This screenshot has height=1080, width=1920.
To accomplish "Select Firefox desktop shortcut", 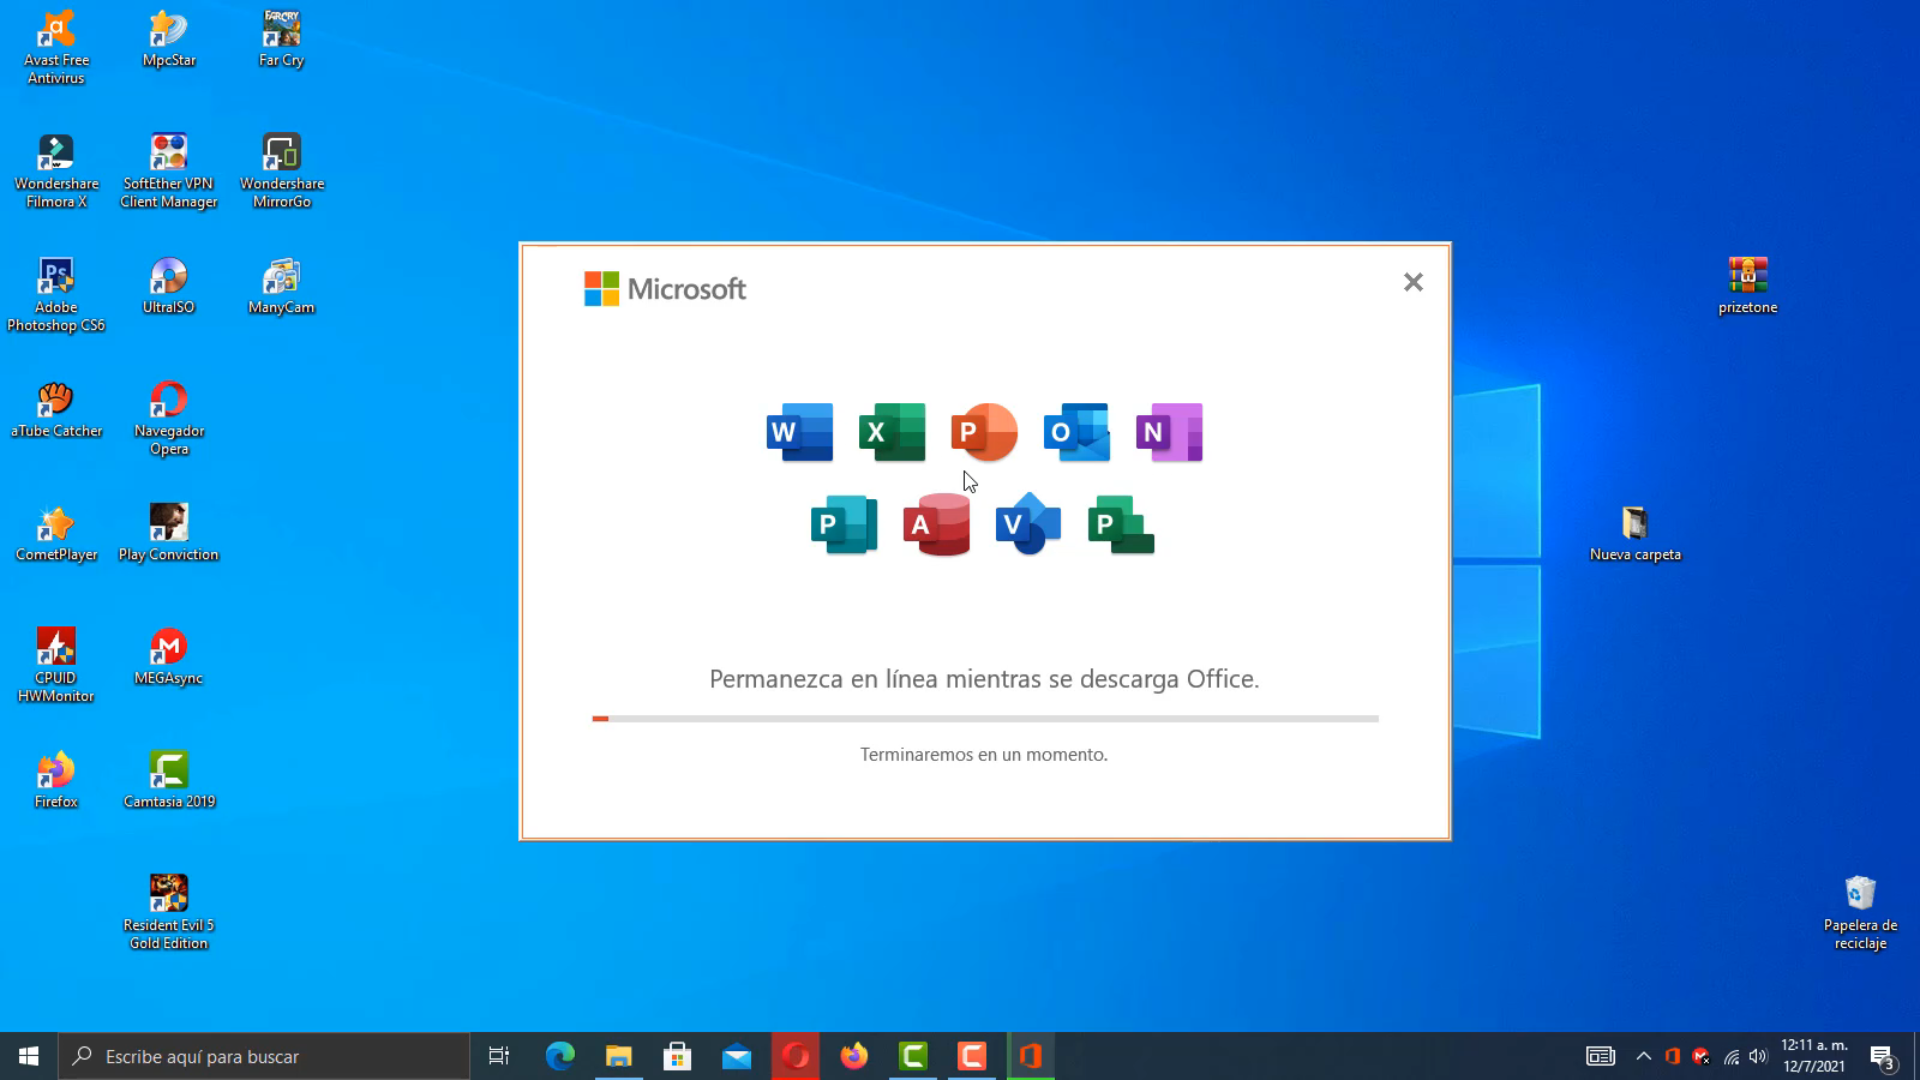I will (x=56, y=780).
